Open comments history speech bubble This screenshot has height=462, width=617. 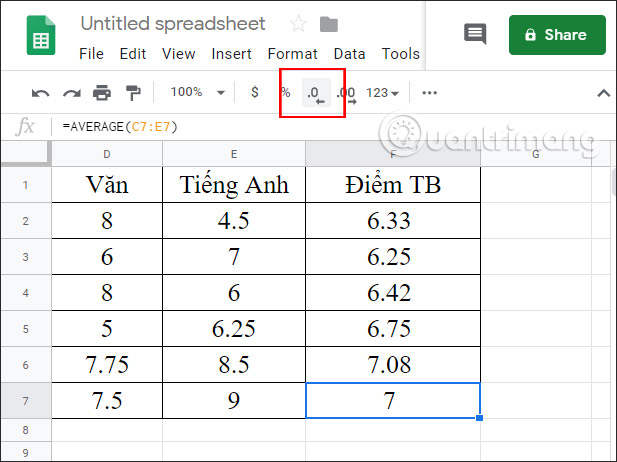pos(475,34)
